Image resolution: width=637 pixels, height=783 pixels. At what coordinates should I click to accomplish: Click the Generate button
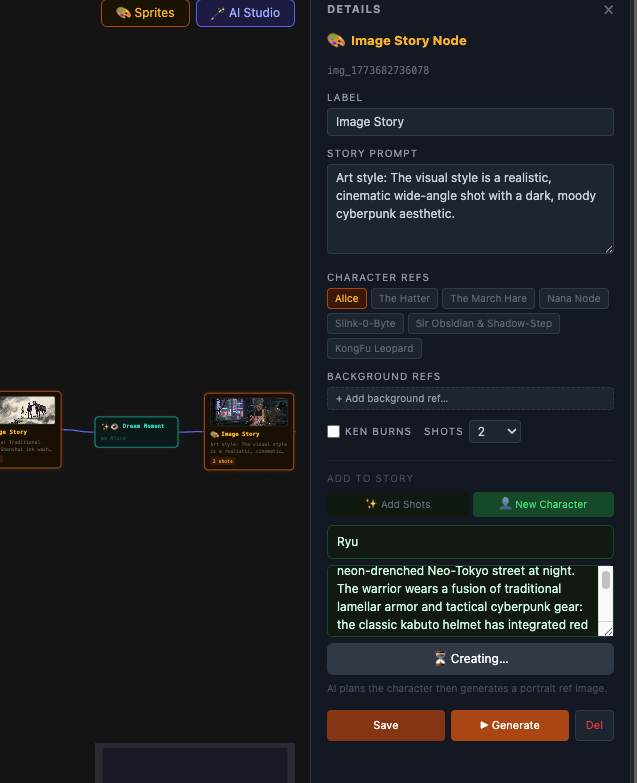click(x=510, y=725)
